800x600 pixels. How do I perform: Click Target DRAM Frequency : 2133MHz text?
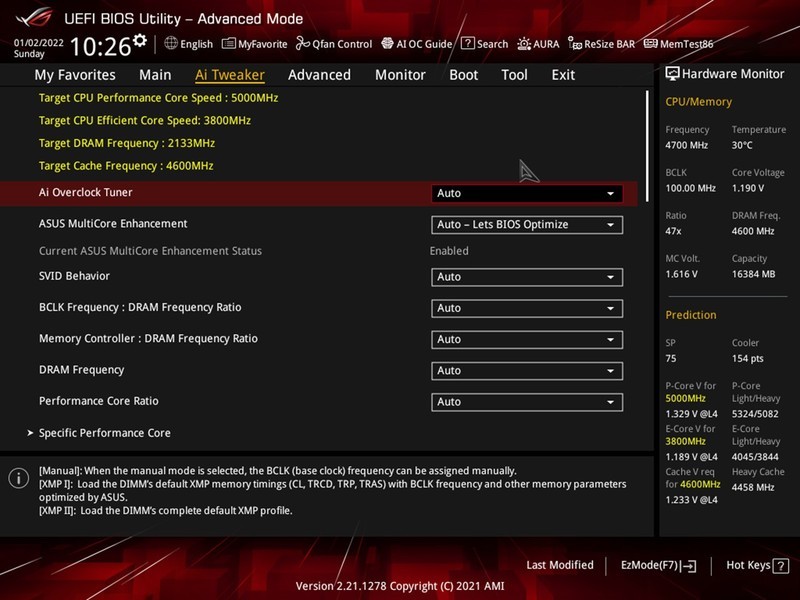[127, 143]
